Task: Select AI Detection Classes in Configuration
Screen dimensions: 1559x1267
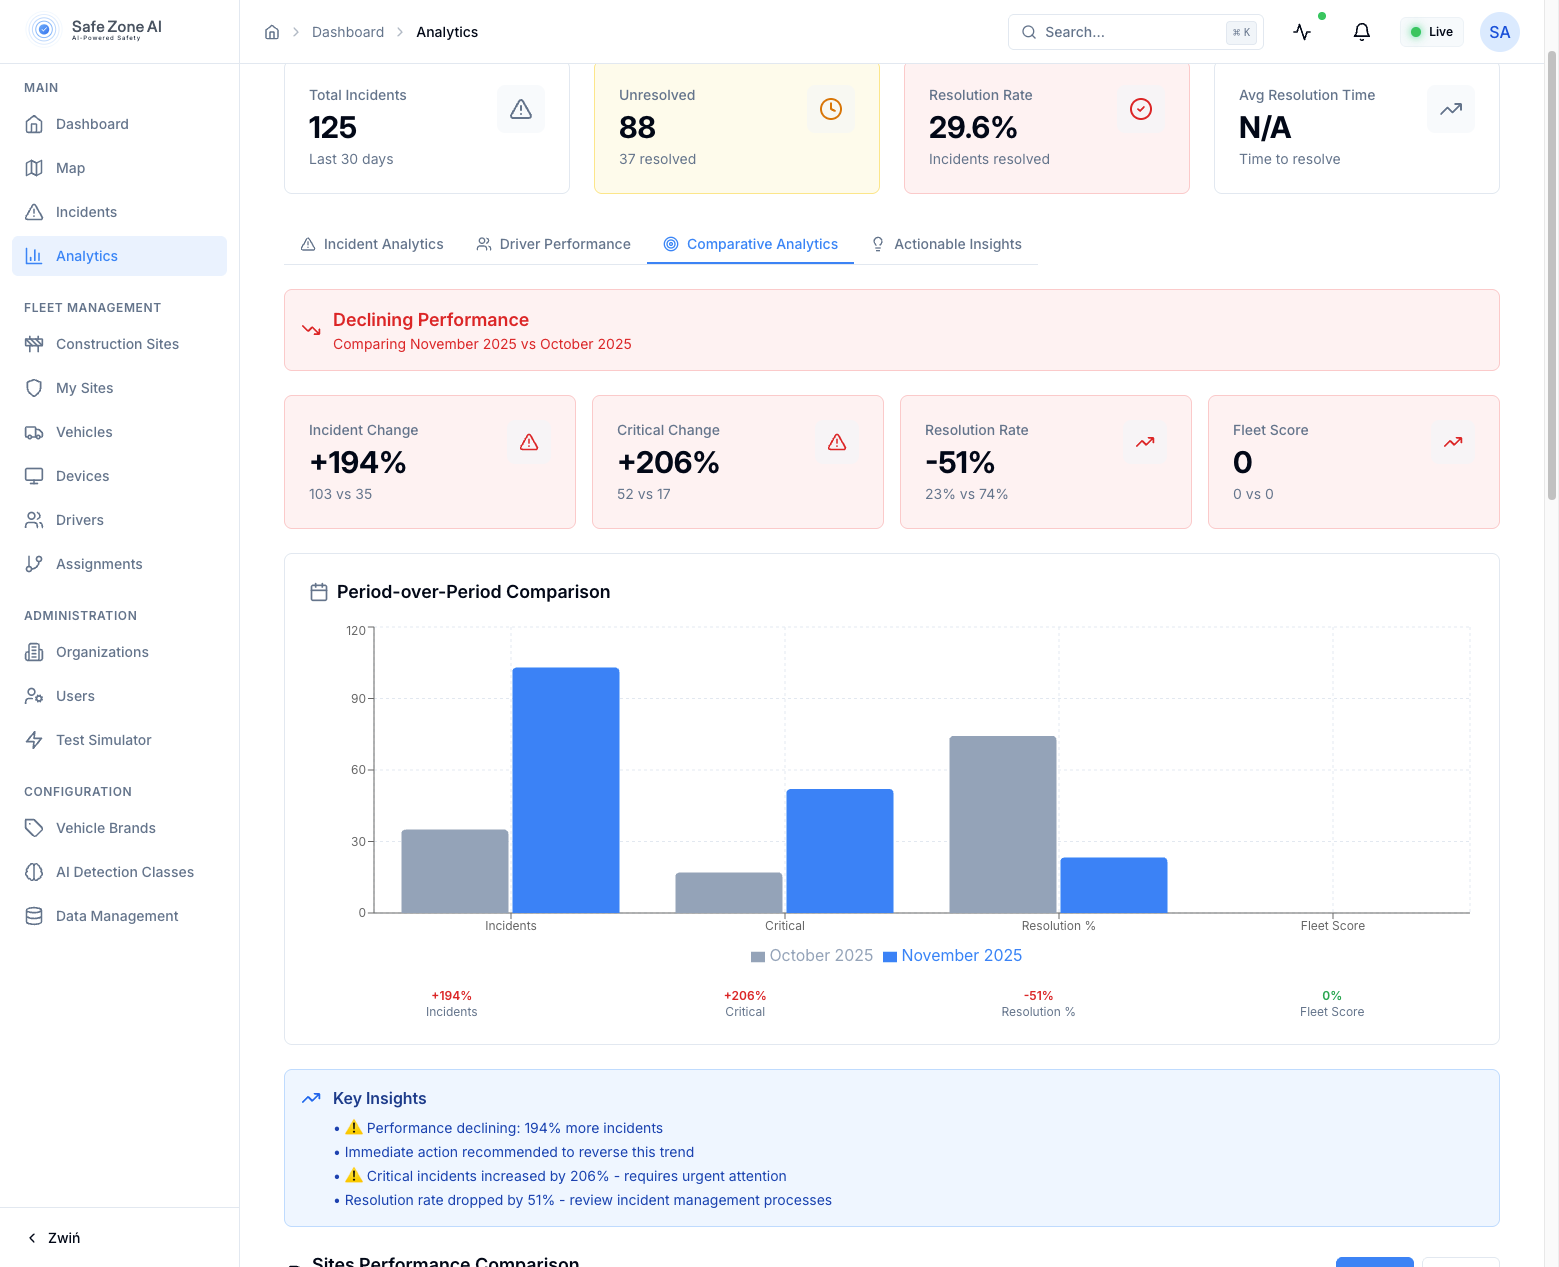Action: 125,872
